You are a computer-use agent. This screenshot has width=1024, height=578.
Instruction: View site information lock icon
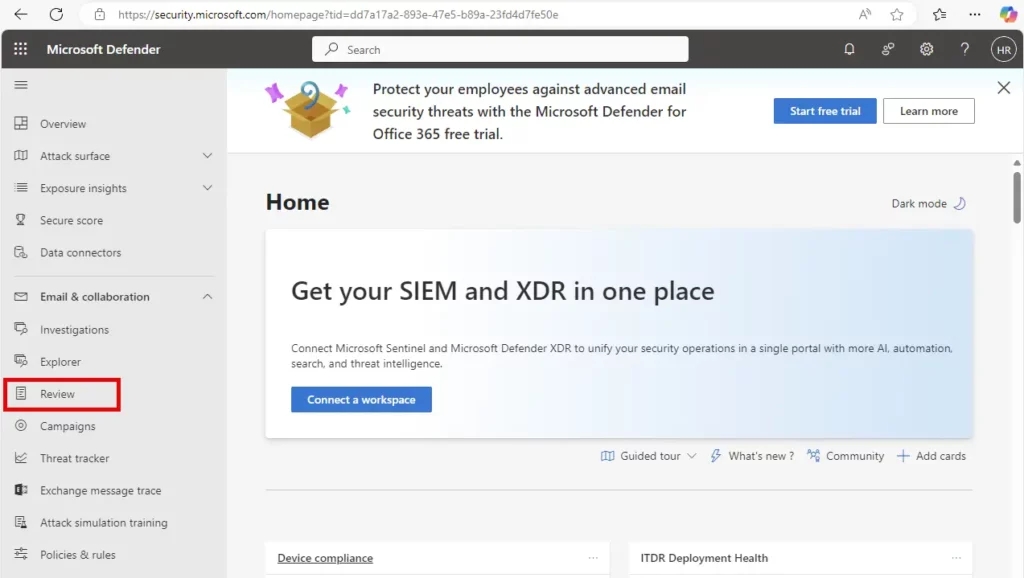100,14
